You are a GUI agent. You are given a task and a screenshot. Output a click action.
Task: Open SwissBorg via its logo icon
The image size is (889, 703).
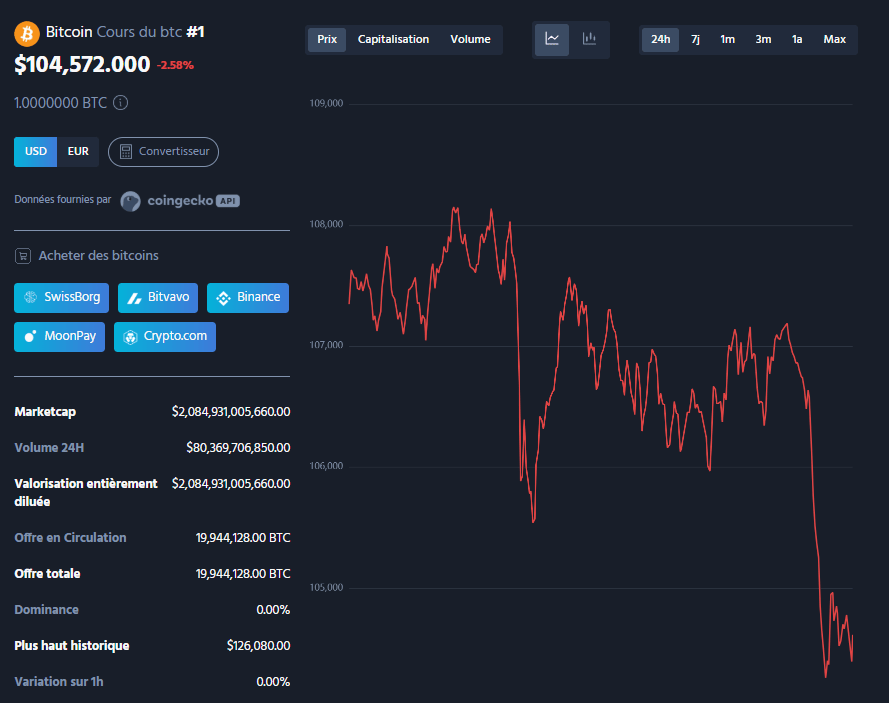coord(31,297)
